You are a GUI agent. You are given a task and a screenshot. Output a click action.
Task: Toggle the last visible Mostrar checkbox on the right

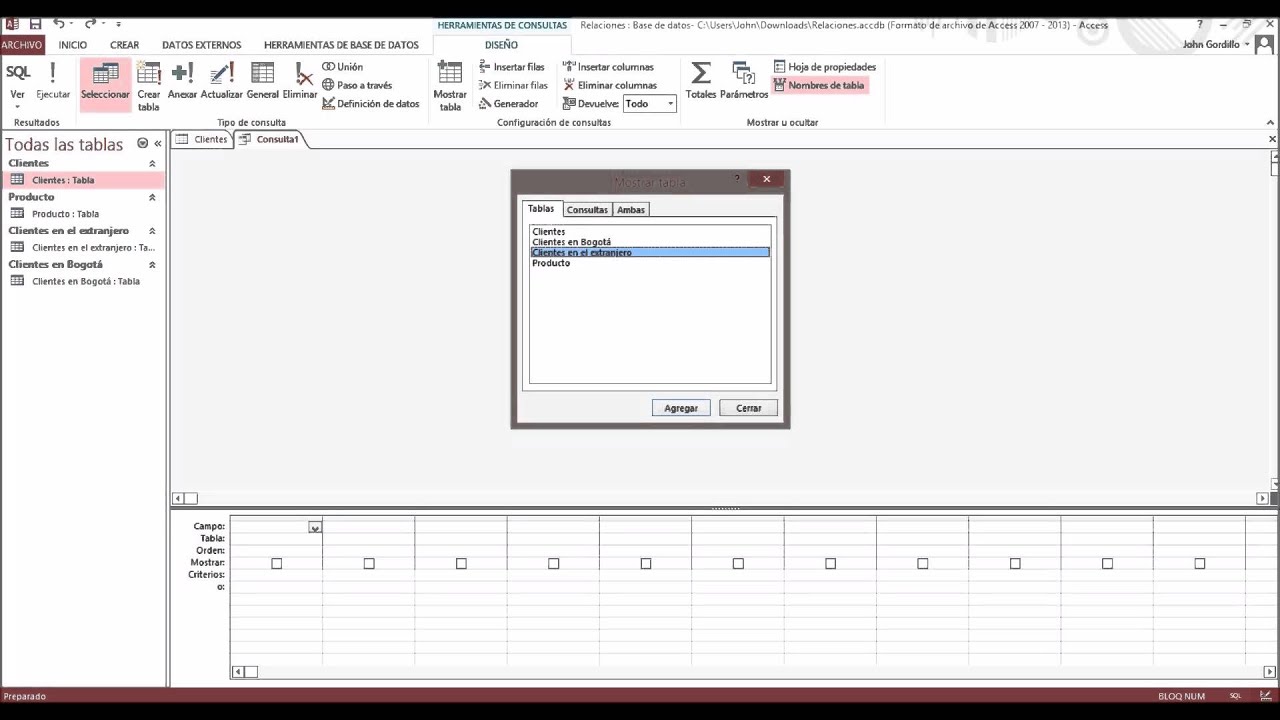[1200, 564]
